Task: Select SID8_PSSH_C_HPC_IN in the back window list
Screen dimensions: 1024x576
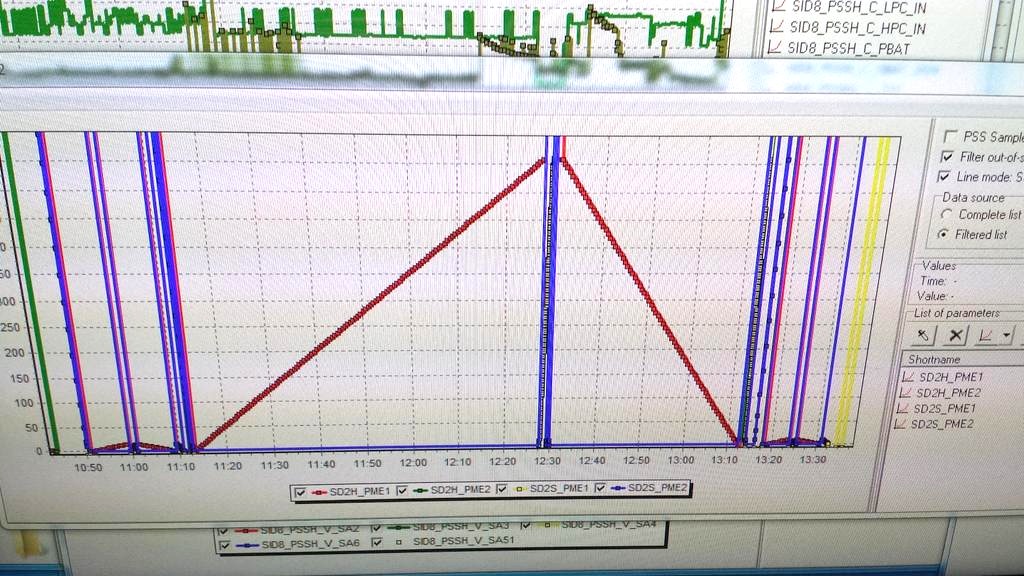Action: (857, 27)
